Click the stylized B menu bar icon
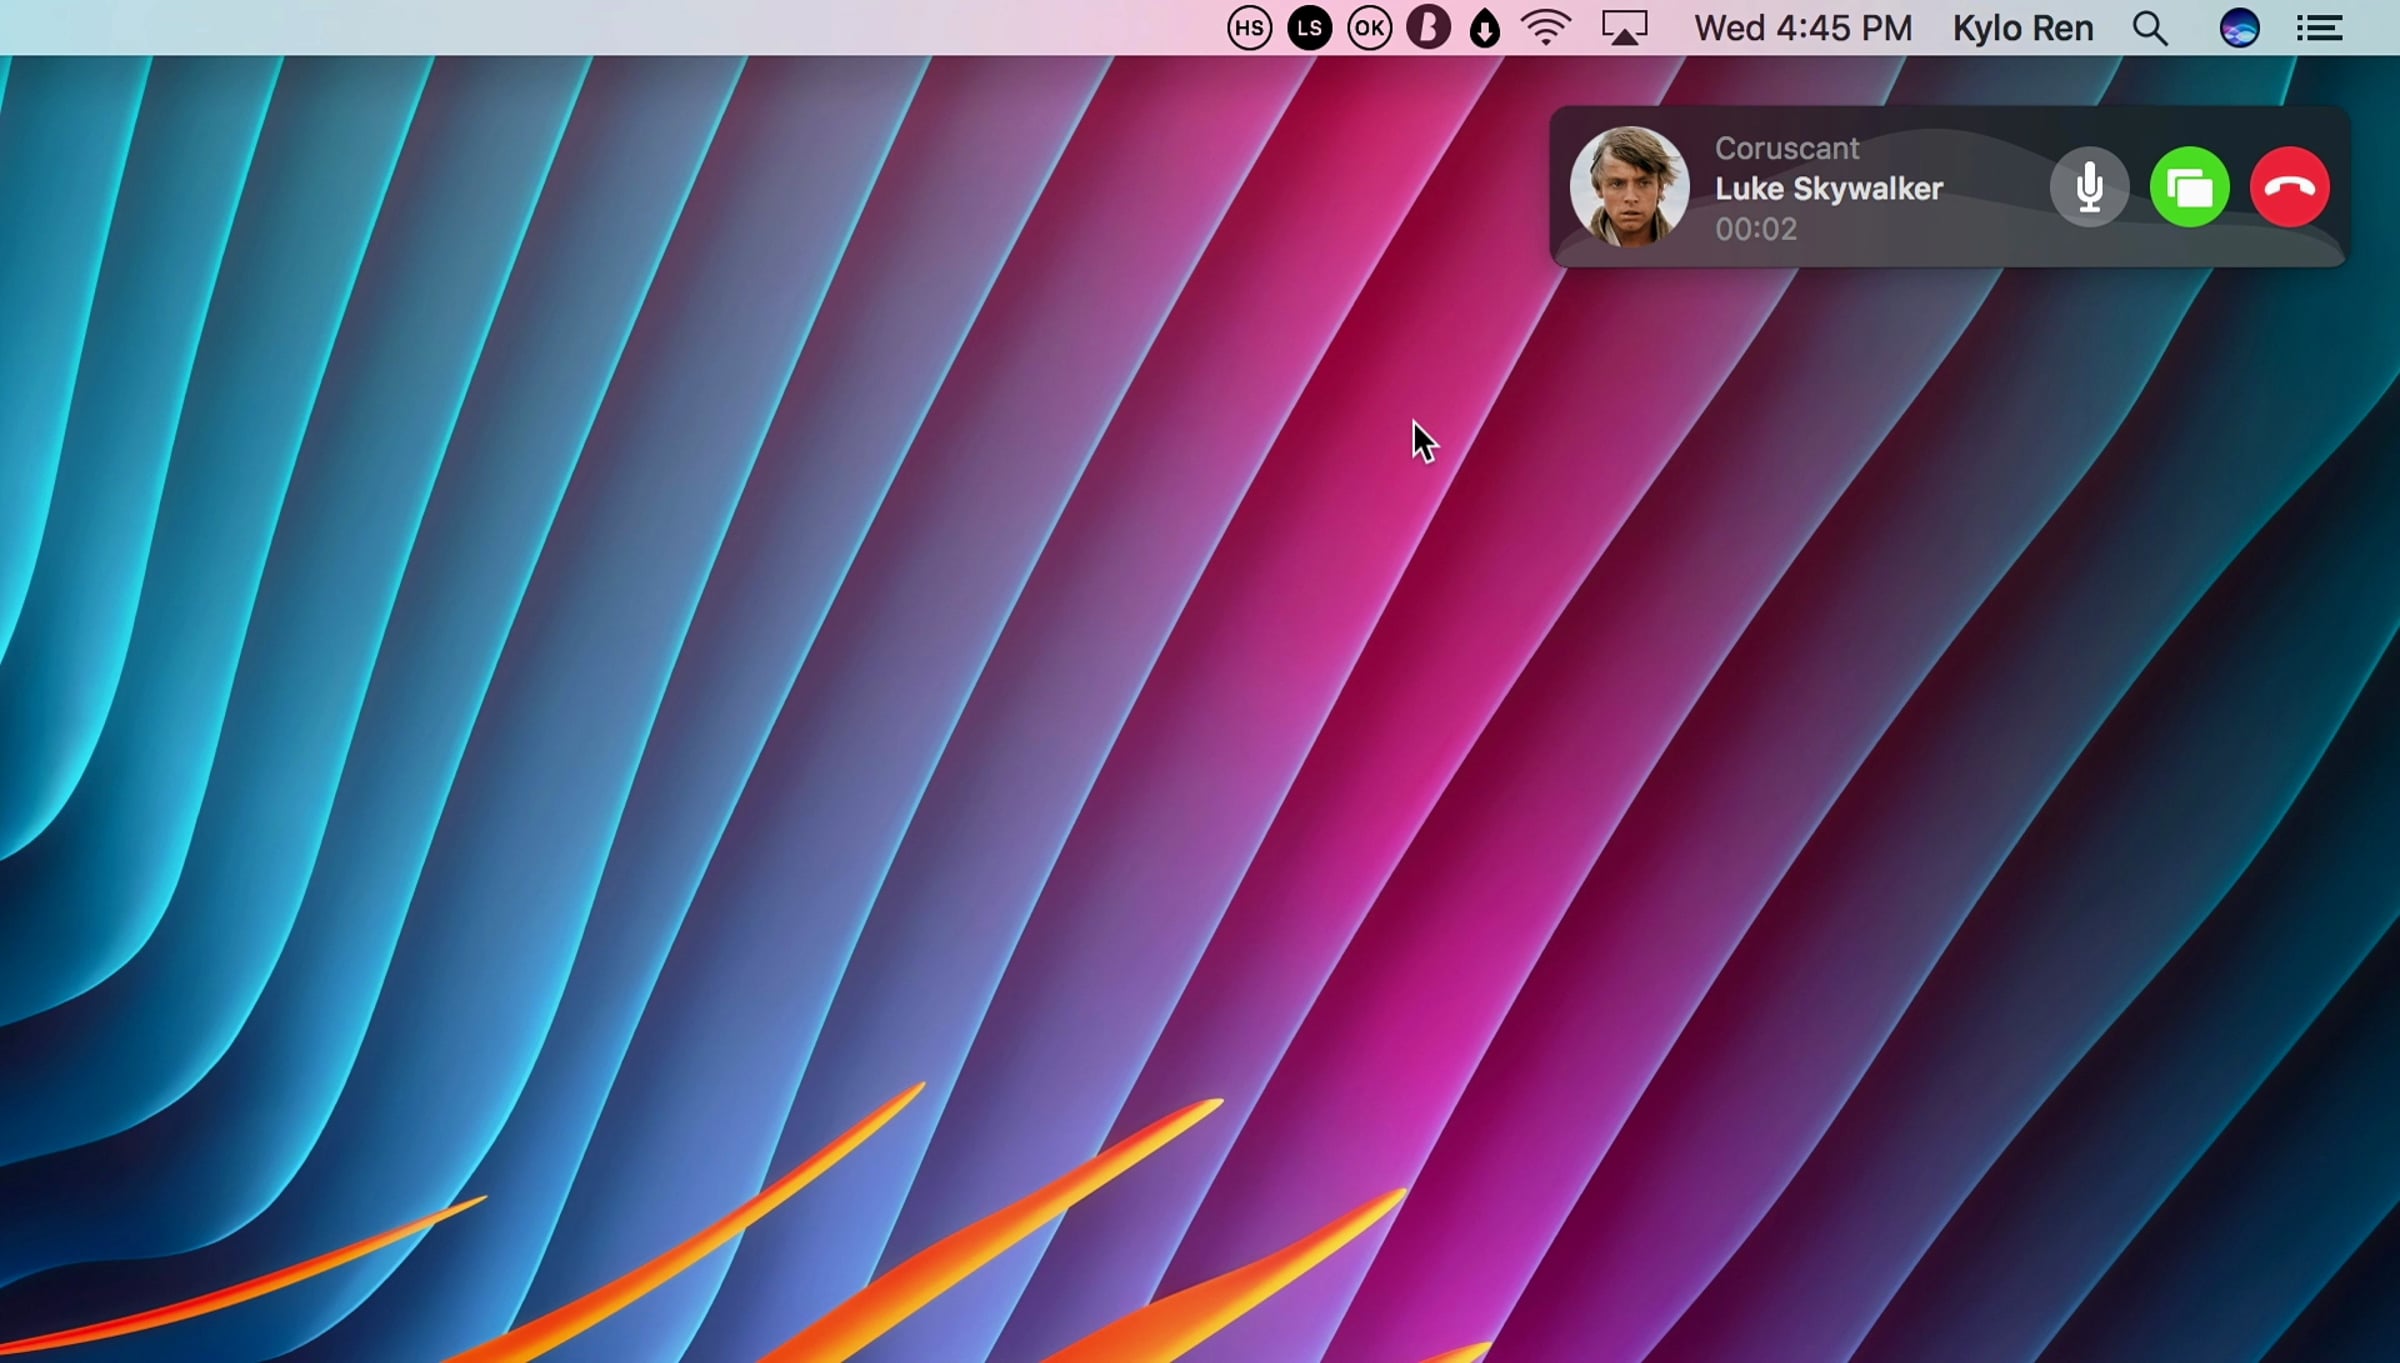This screenshot has width=2400, height=1363. point(1428,28)
